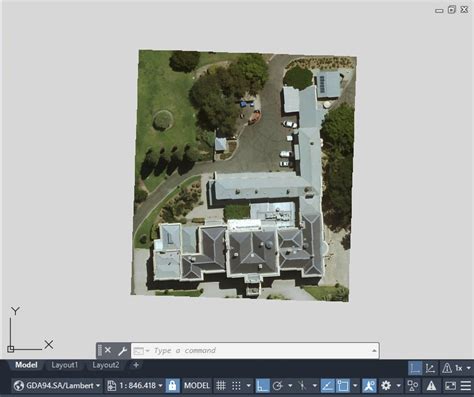Switch to the Model tab

point(26,365)
